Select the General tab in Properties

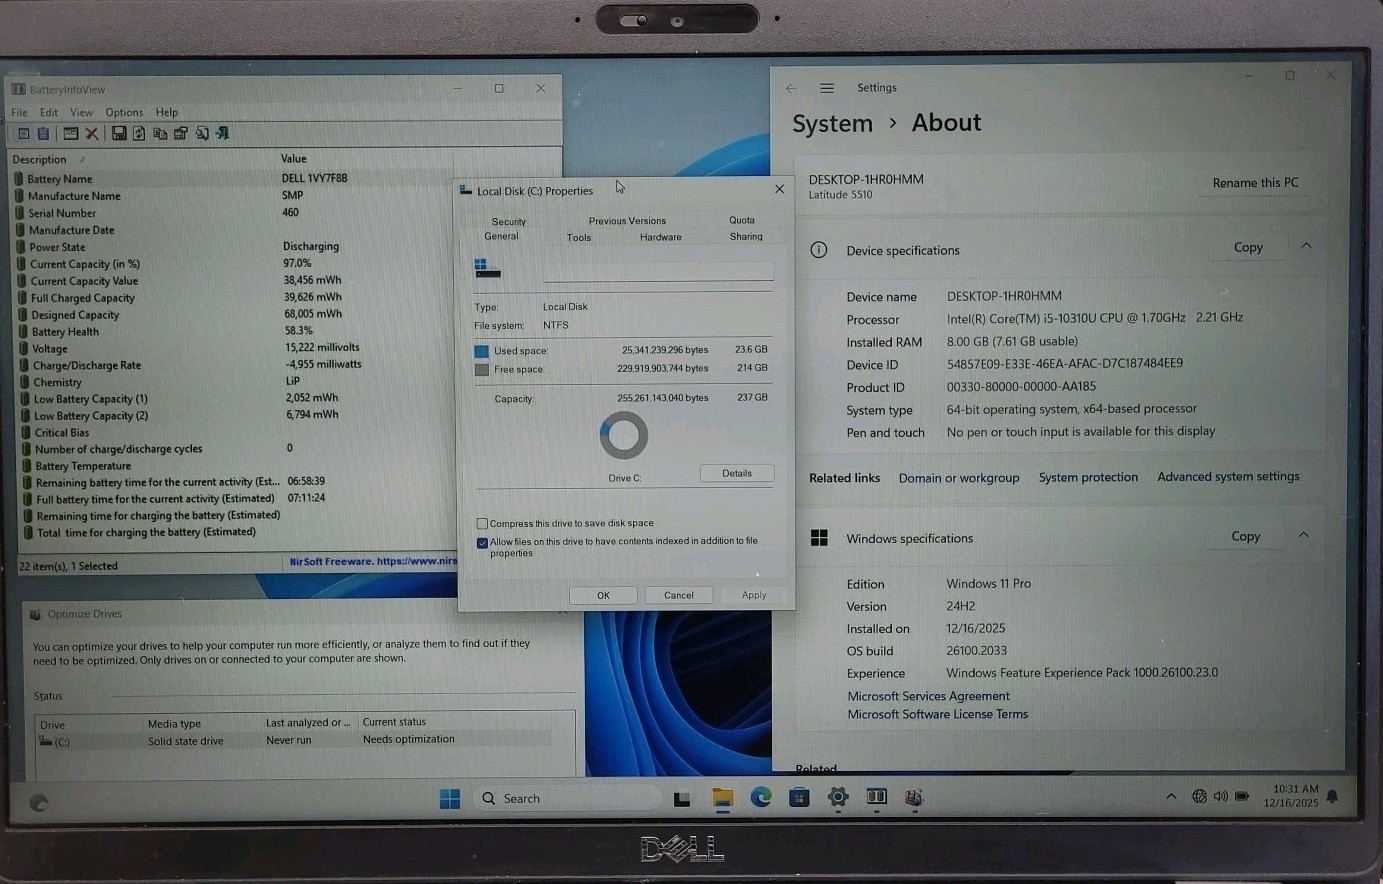(x=501, y=236)
